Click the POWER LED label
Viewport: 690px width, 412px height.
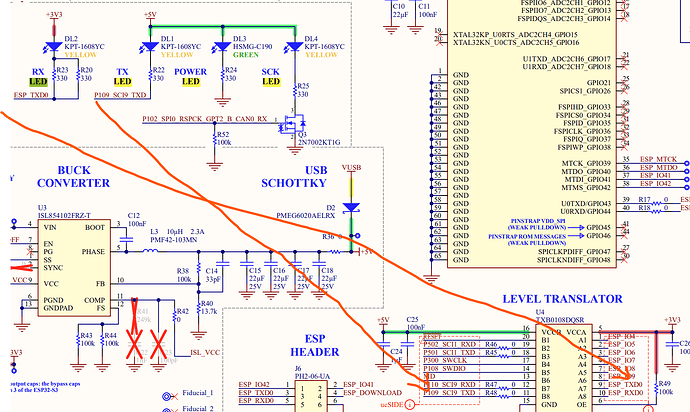190,77
